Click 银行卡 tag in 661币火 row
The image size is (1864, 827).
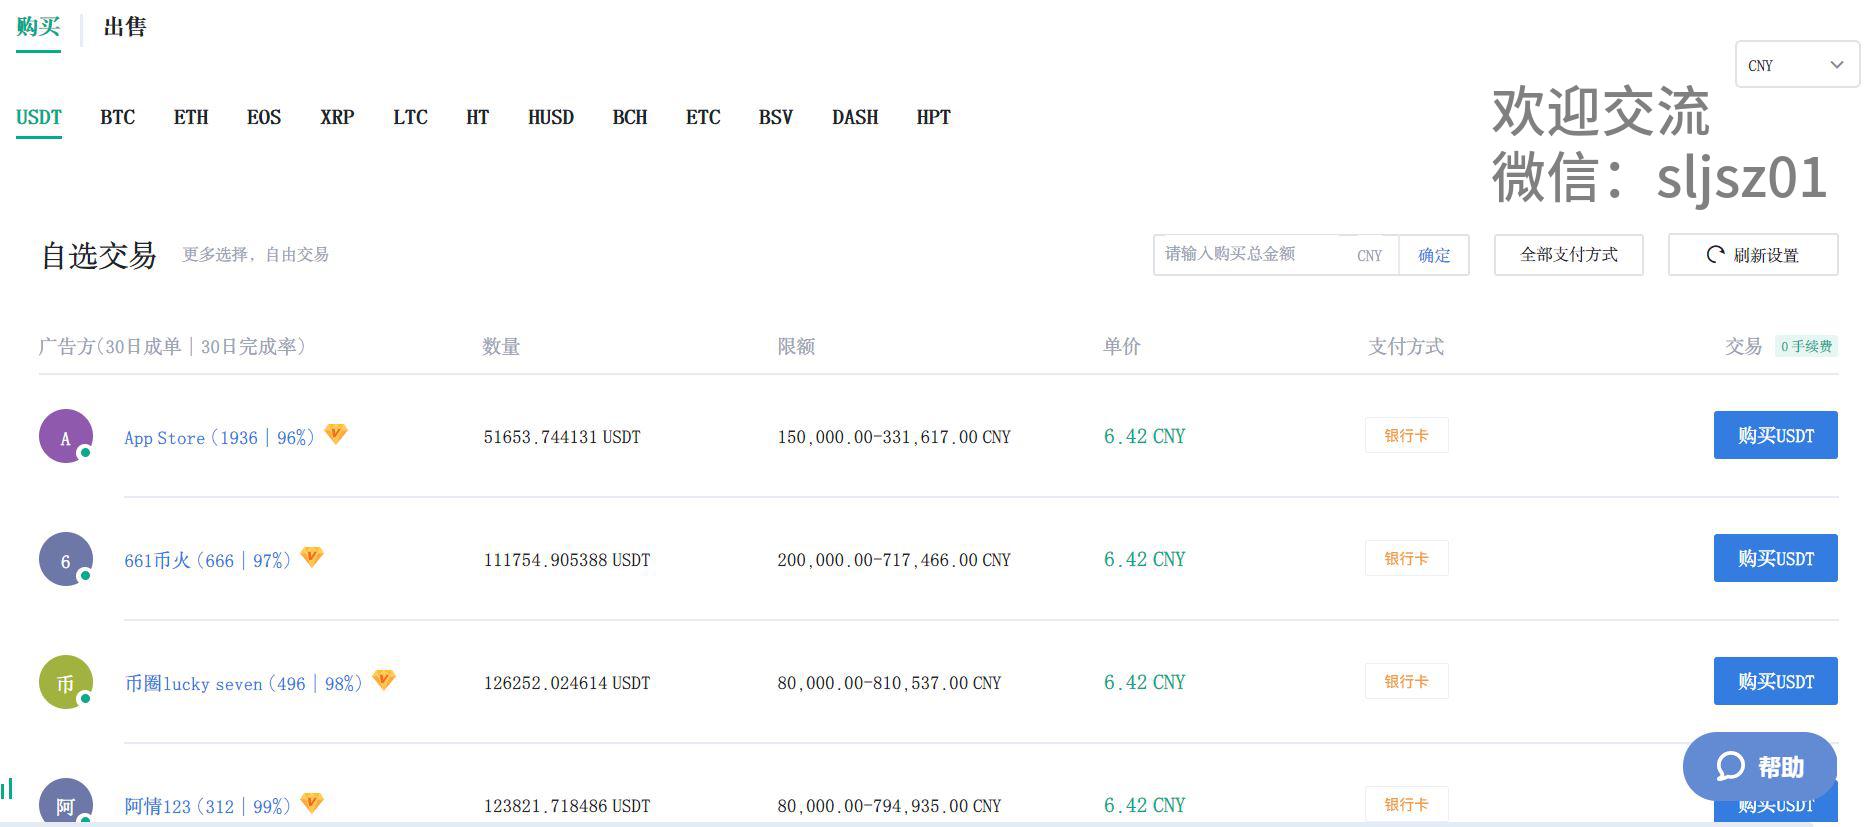click(x=1406, y=558)
